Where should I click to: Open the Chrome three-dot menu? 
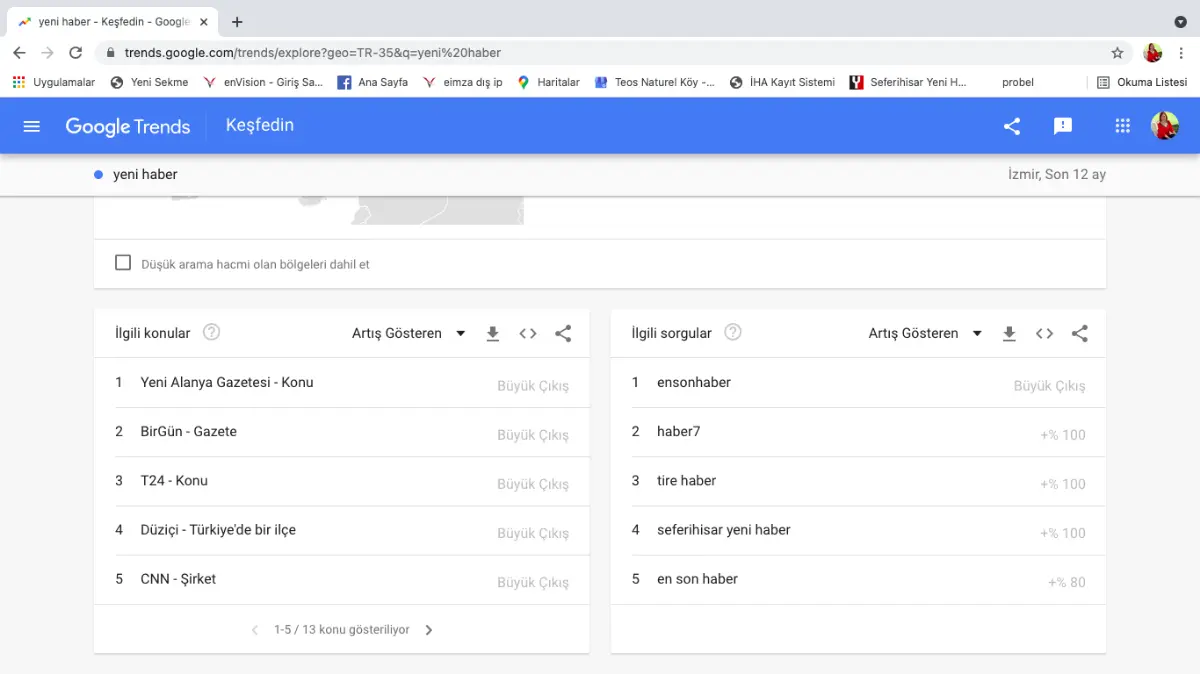point(1181,53)
